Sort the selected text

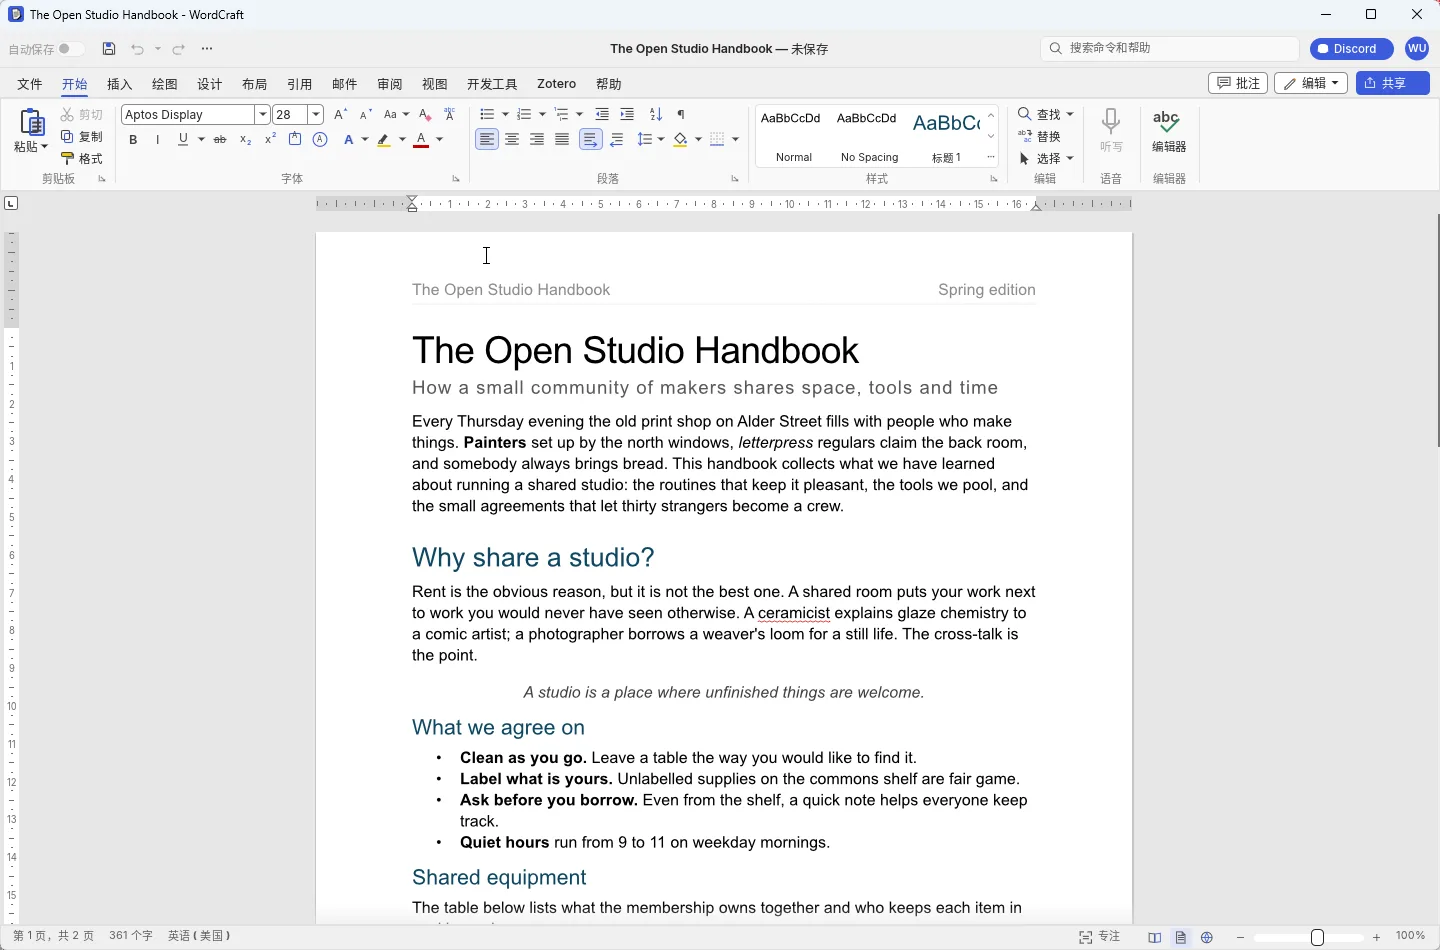click(x=656, y=115)
